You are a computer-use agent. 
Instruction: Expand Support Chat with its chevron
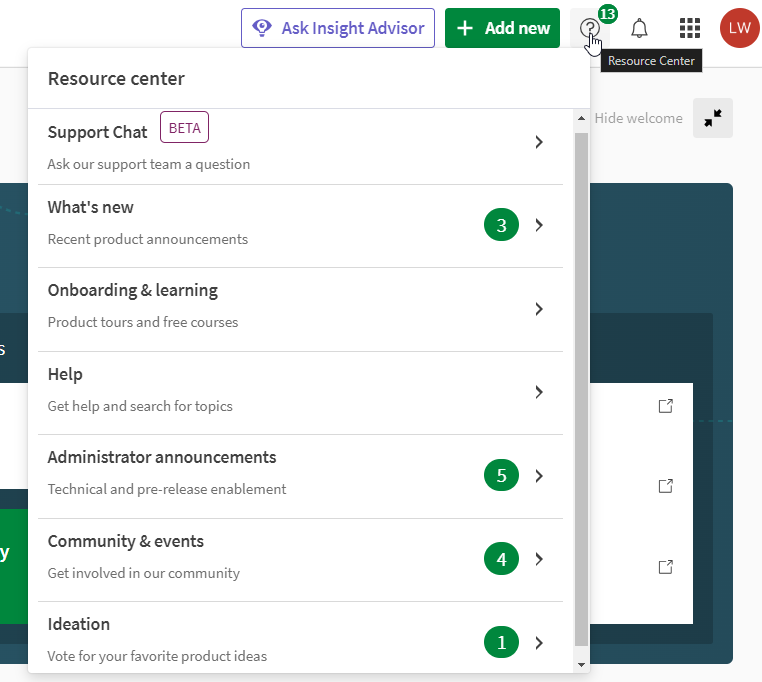pyautogui.click(x=538, y=142)
